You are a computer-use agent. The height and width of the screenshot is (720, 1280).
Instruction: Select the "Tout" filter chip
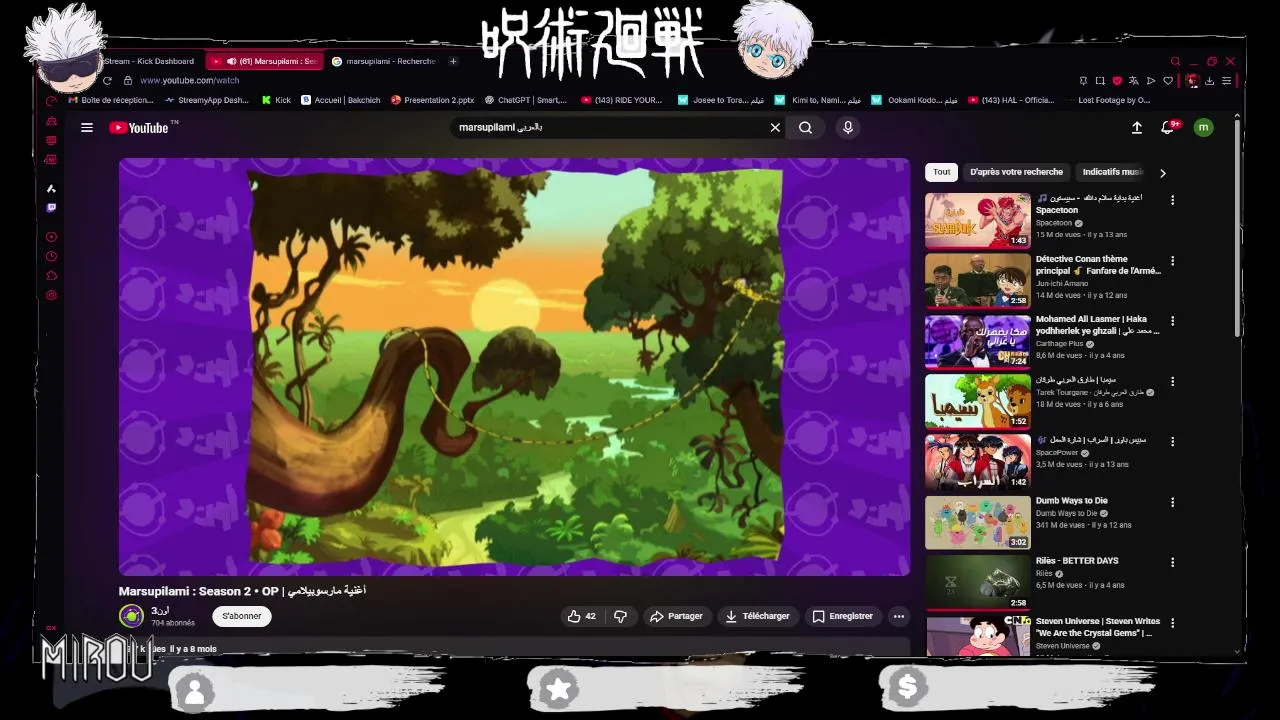942,172
